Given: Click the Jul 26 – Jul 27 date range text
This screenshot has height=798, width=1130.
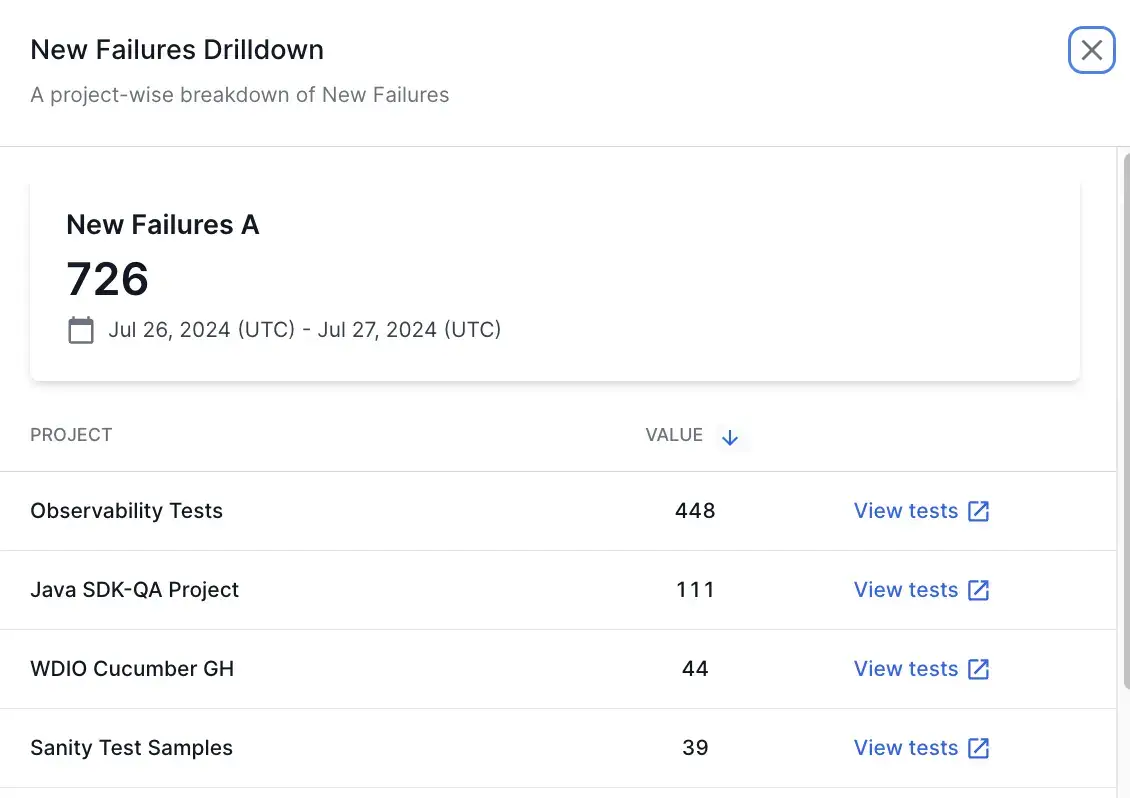Looking at the screenshot, I should click(x=304, y=330).
